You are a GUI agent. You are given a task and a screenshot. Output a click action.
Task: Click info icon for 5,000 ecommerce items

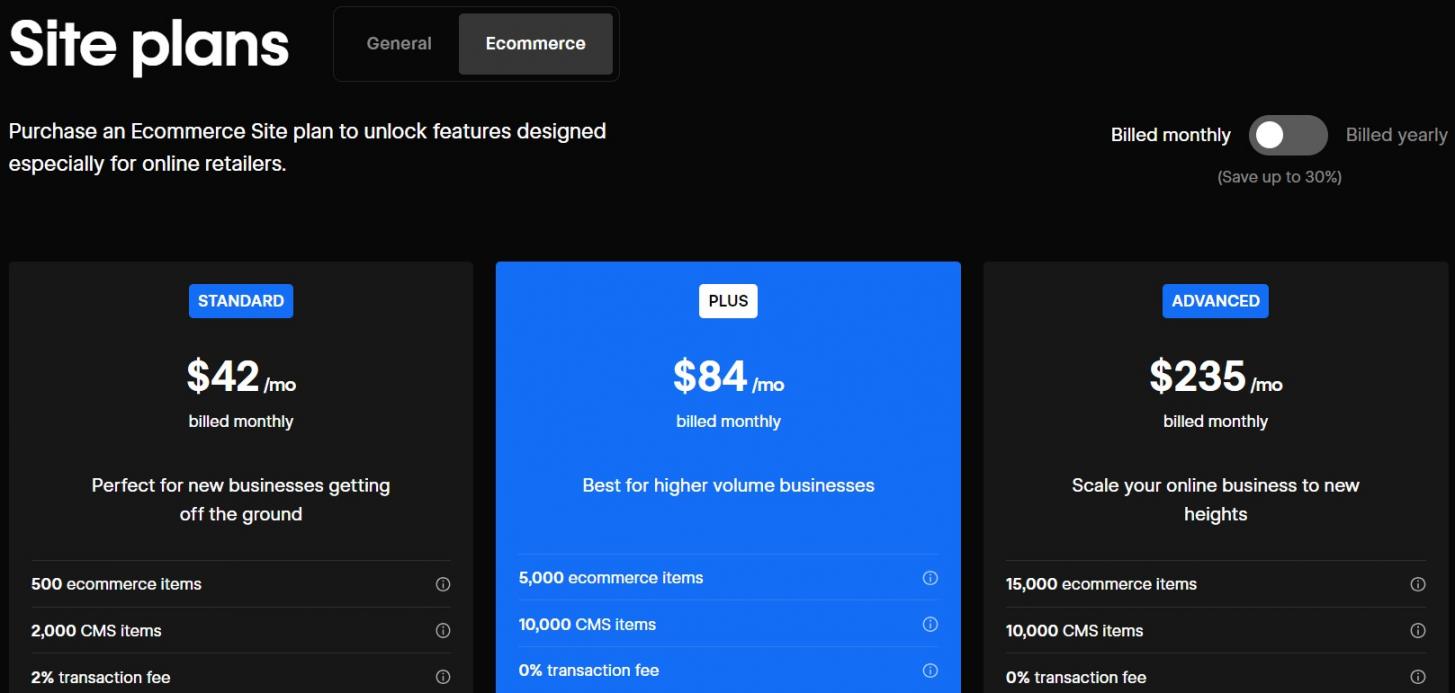(x=930, y=578)
